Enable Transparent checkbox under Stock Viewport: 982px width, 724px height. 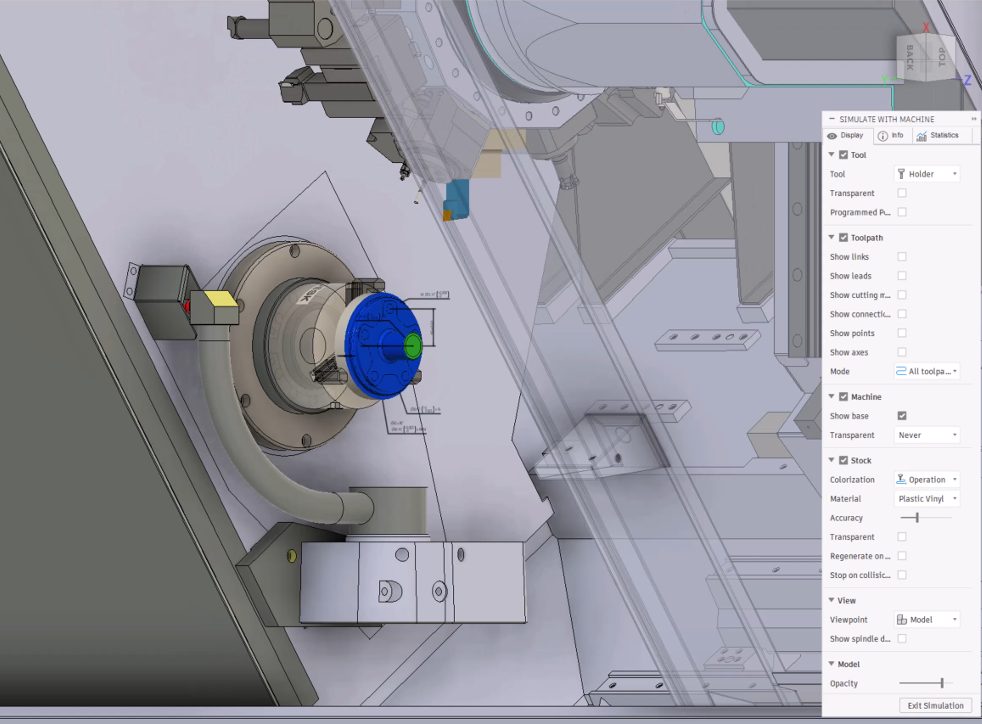[x=902, y=537]
